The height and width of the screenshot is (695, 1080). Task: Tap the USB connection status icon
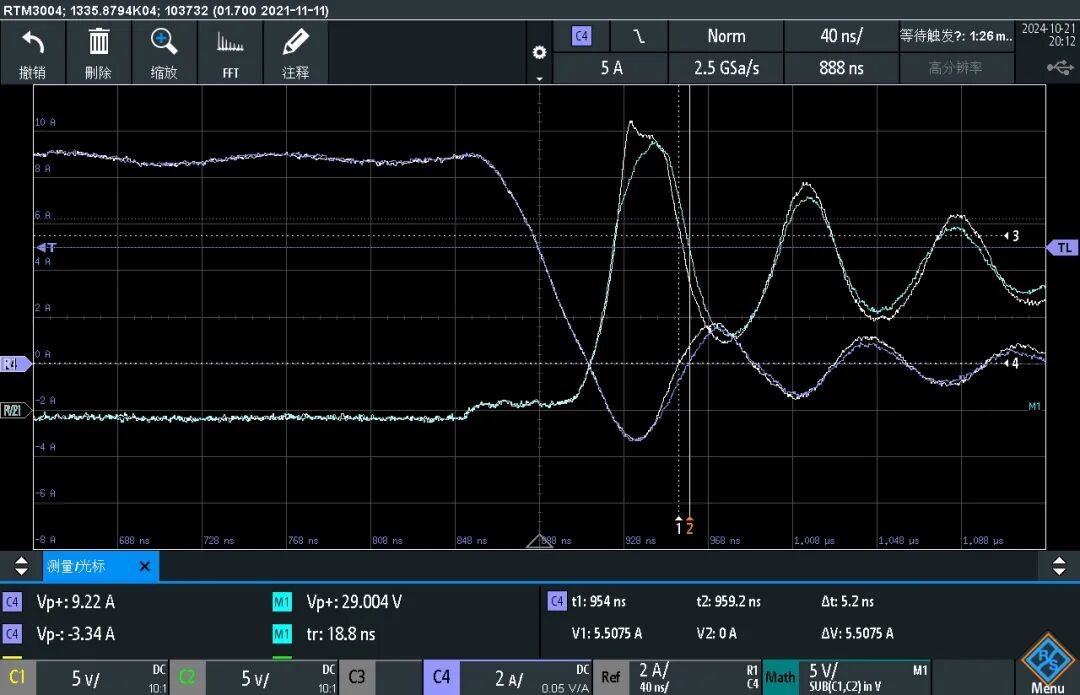[x=1059, y=68]
